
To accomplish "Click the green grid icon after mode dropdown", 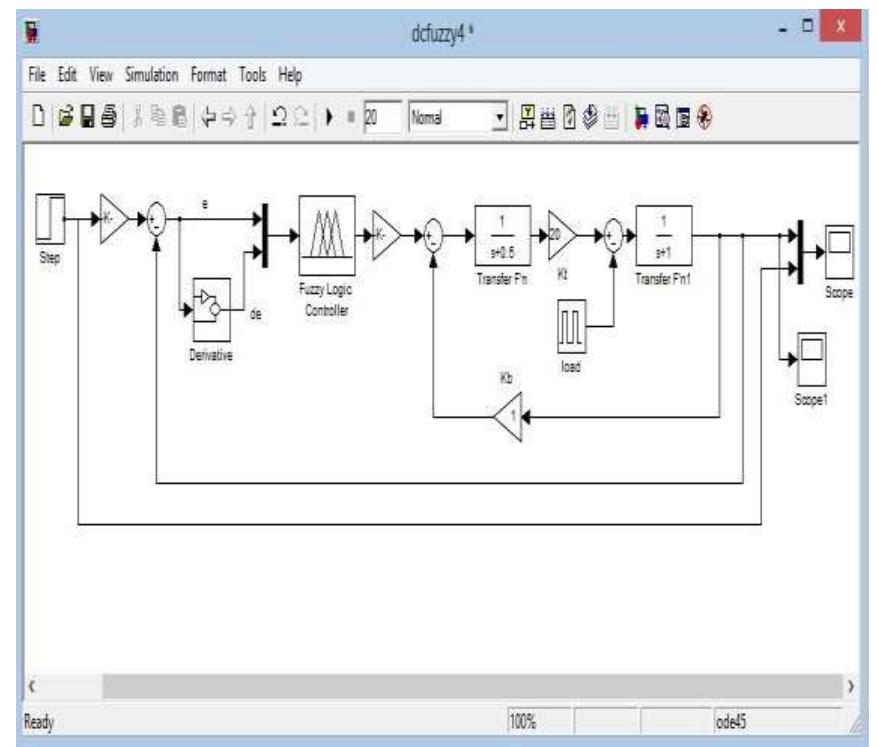I will point(527,117).
